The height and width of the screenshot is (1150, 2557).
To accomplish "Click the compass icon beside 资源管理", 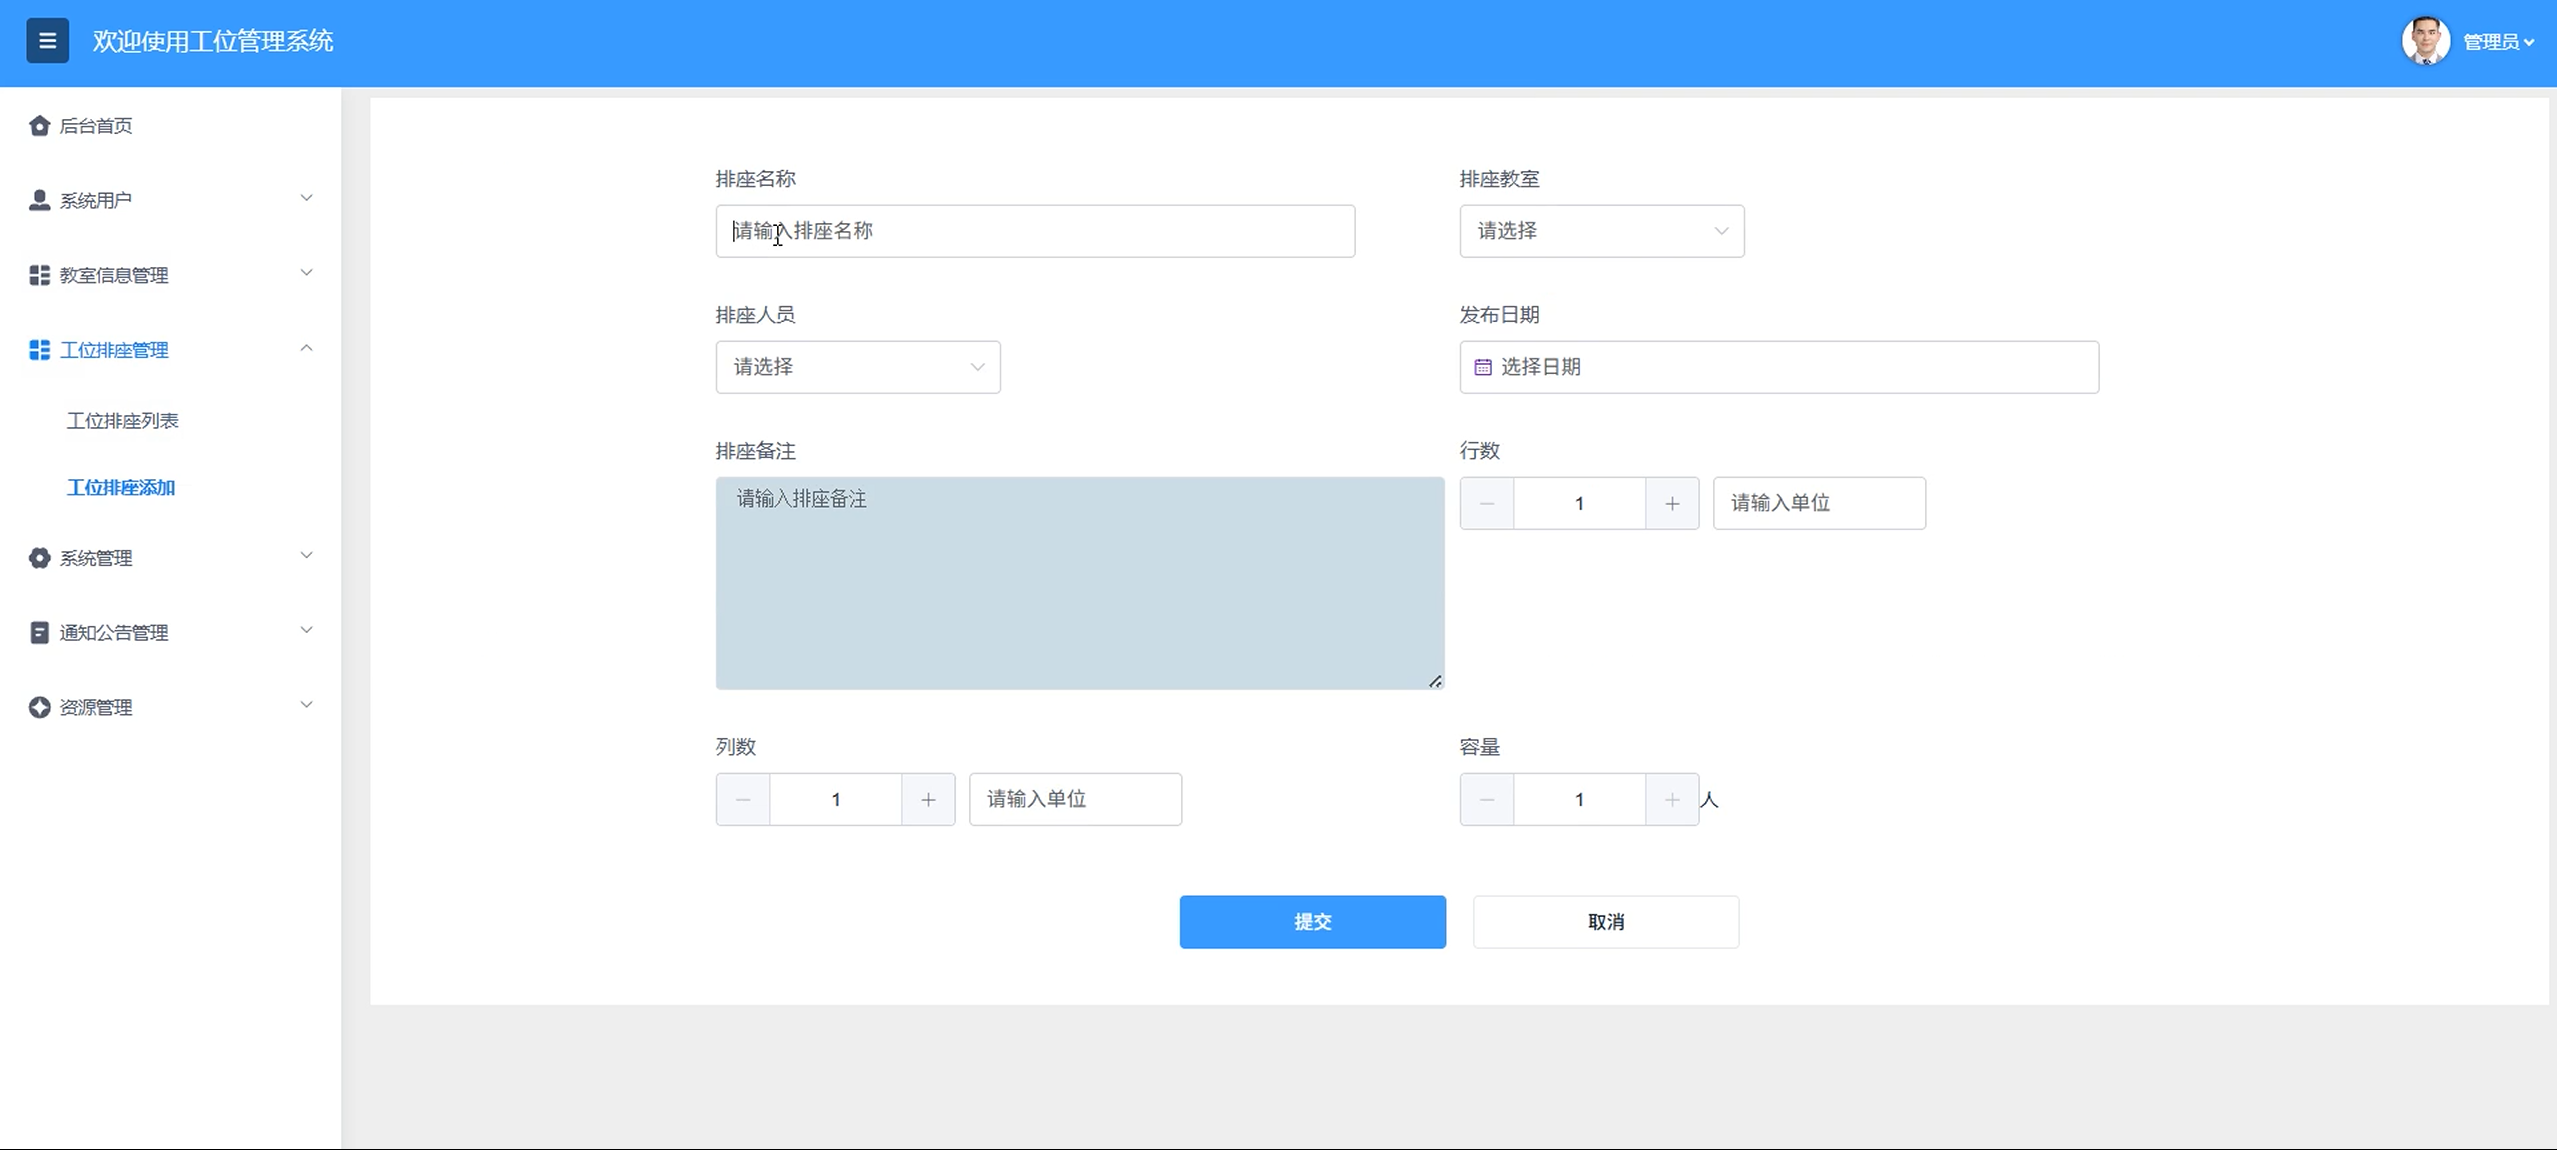I will 39,707.
